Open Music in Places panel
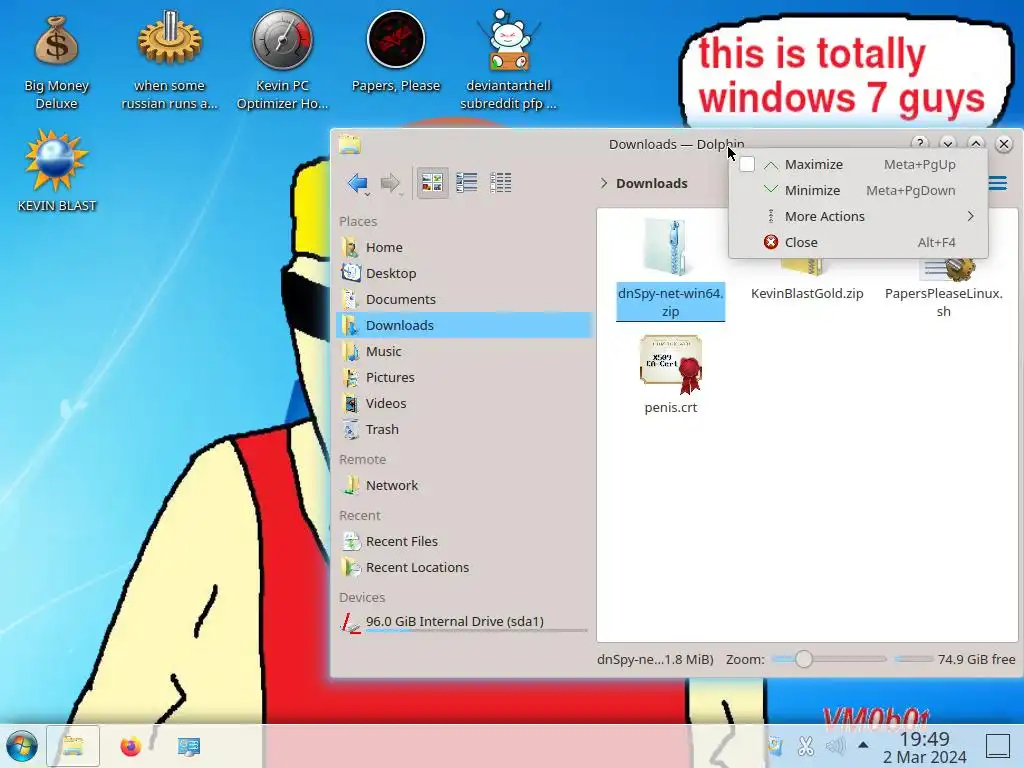 464,351
